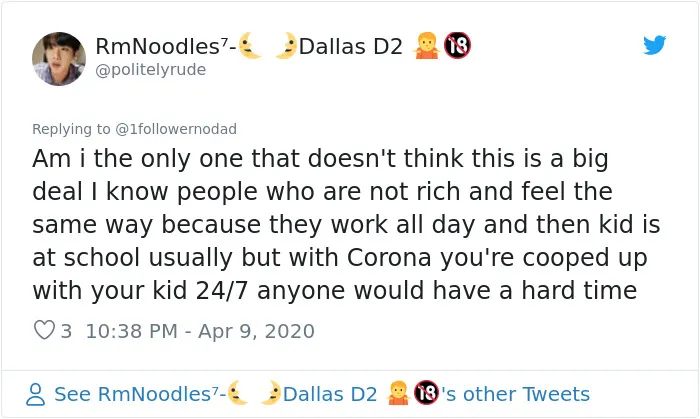The width and height of the screenshot is (700, 419).
Task: Click See RmNoodles⁷ other Tweets link
Action: pyautogui.click(x=322, y=394)
